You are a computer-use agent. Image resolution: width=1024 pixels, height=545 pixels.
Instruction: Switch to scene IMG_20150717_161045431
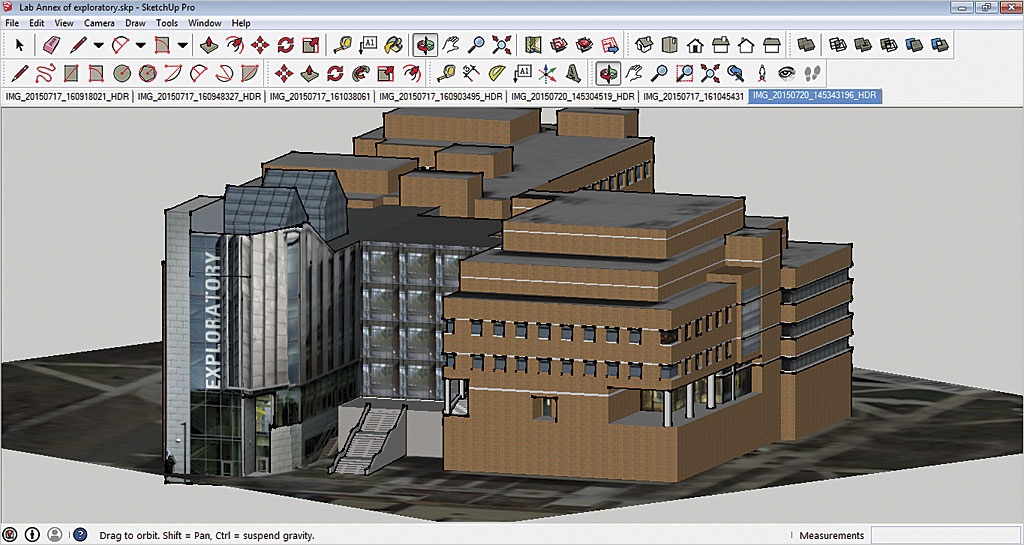(x=694, y=96)
